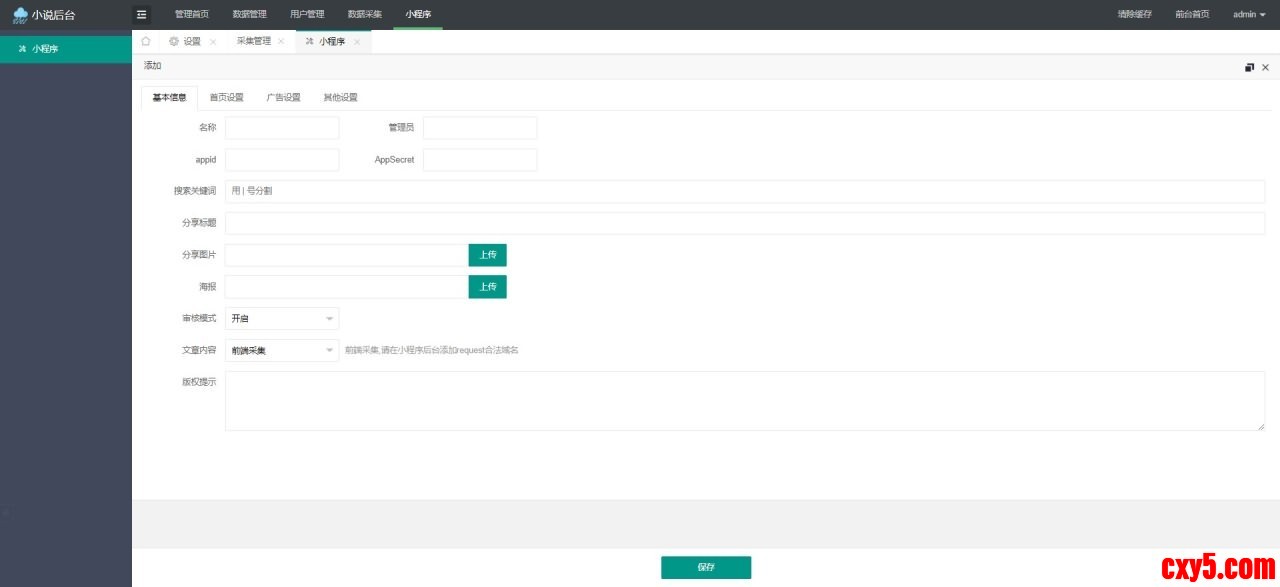
Task: Open 数据管理 in top navigation
Action: (250, 14)
